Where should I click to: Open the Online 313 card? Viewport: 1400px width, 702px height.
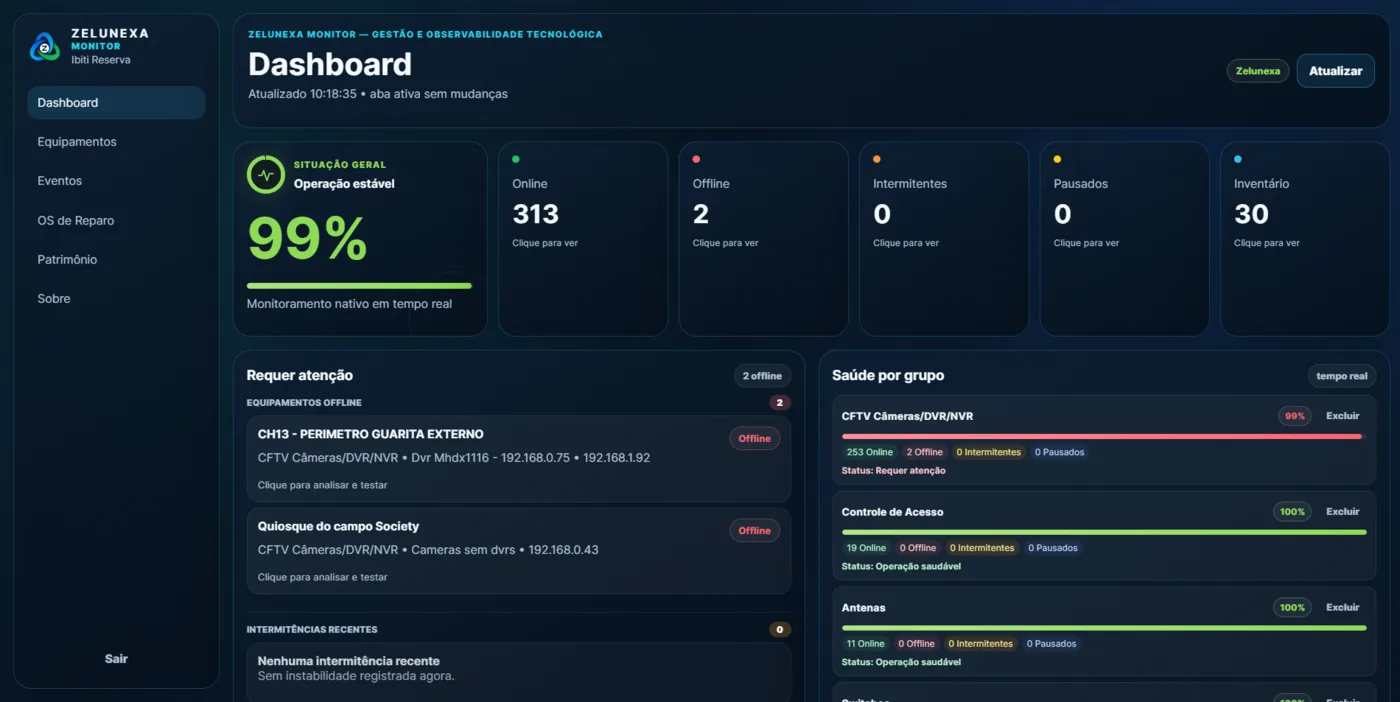(583, 239)
